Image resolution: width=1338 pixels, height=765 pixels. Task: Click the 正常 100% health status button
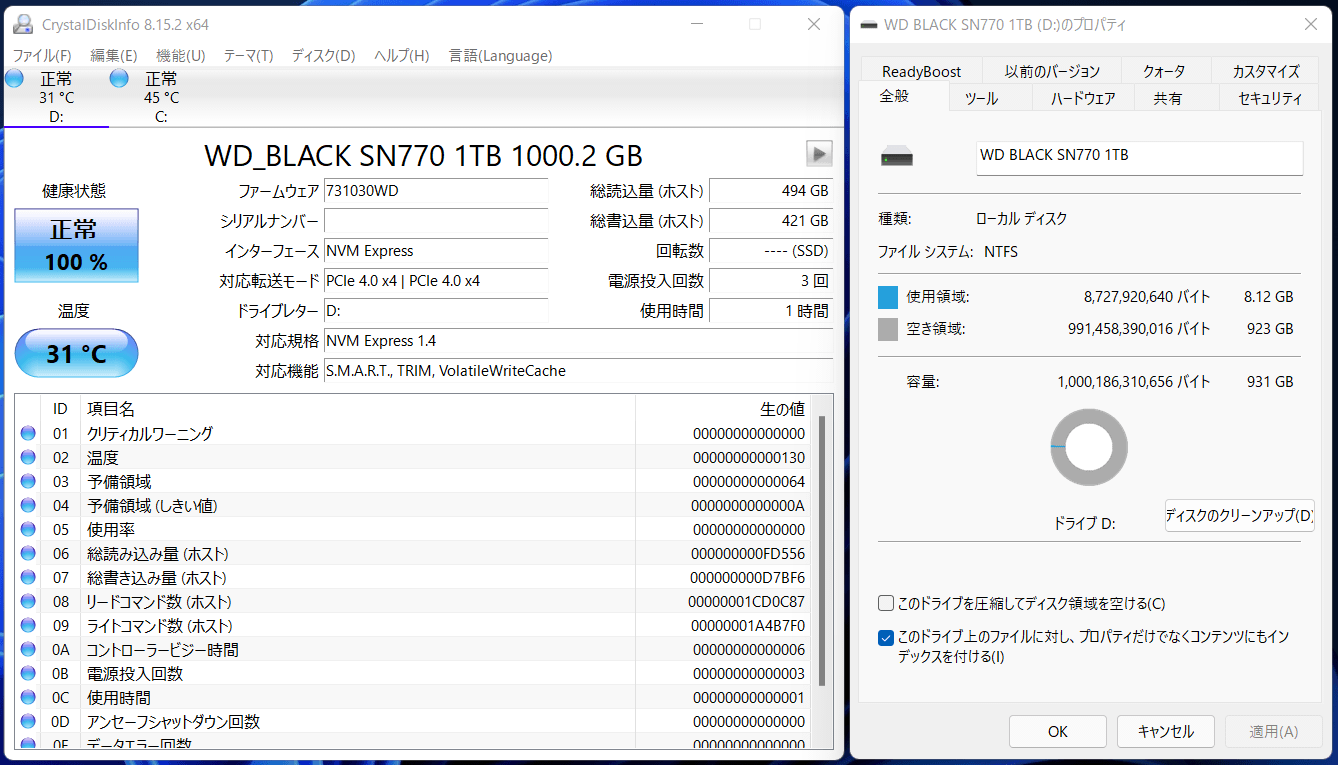pos(76,245)
